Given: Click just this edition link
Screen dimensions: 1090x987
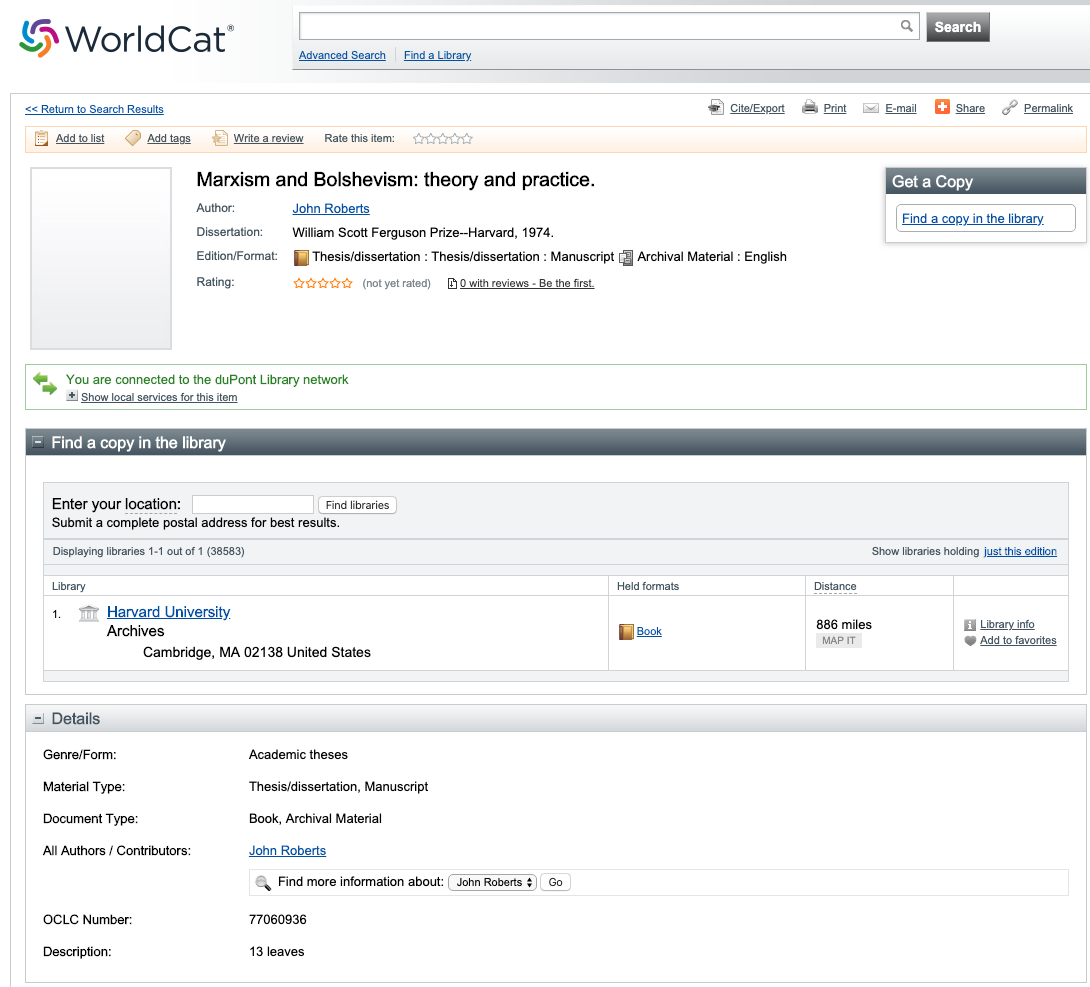Looking at the screenshot, I should coord(1020,551).
